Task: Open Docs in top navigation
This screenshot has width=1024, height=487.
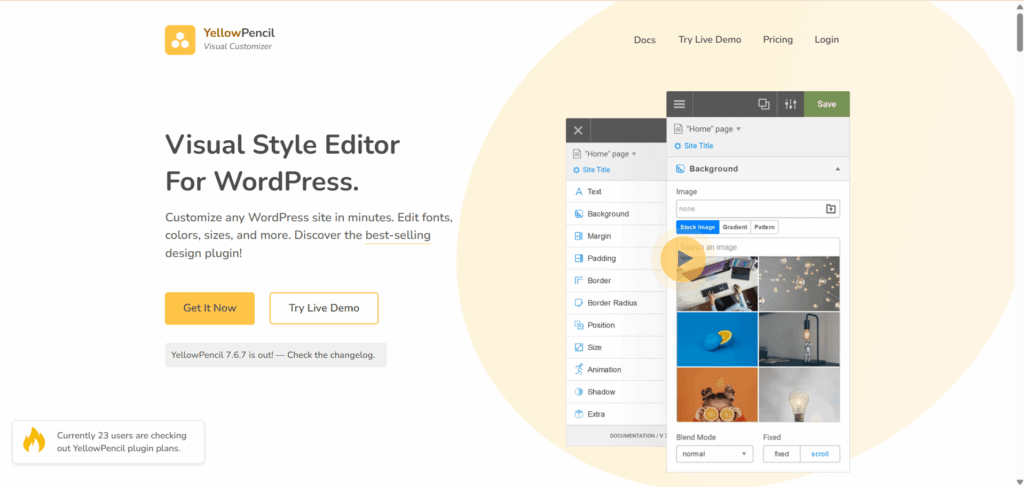Action: point(645,40)
